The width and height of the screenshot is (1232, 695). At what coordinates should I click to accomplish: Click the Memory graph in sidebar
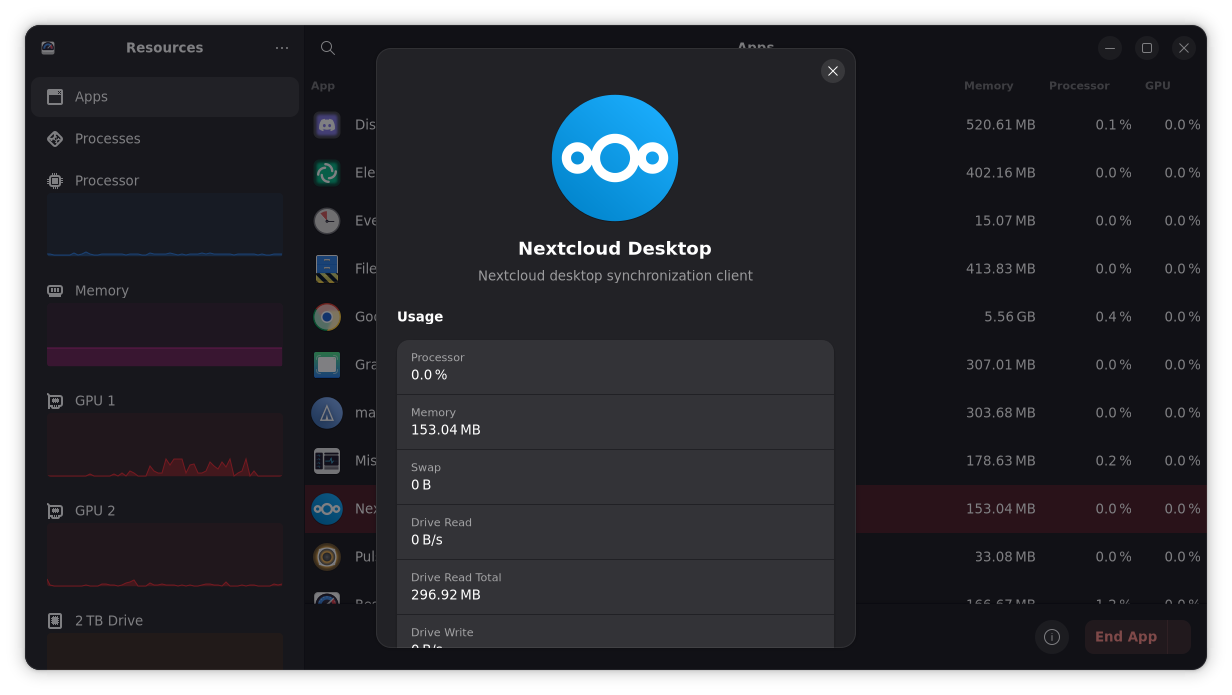pyautogui.click(x=164, y=336)
